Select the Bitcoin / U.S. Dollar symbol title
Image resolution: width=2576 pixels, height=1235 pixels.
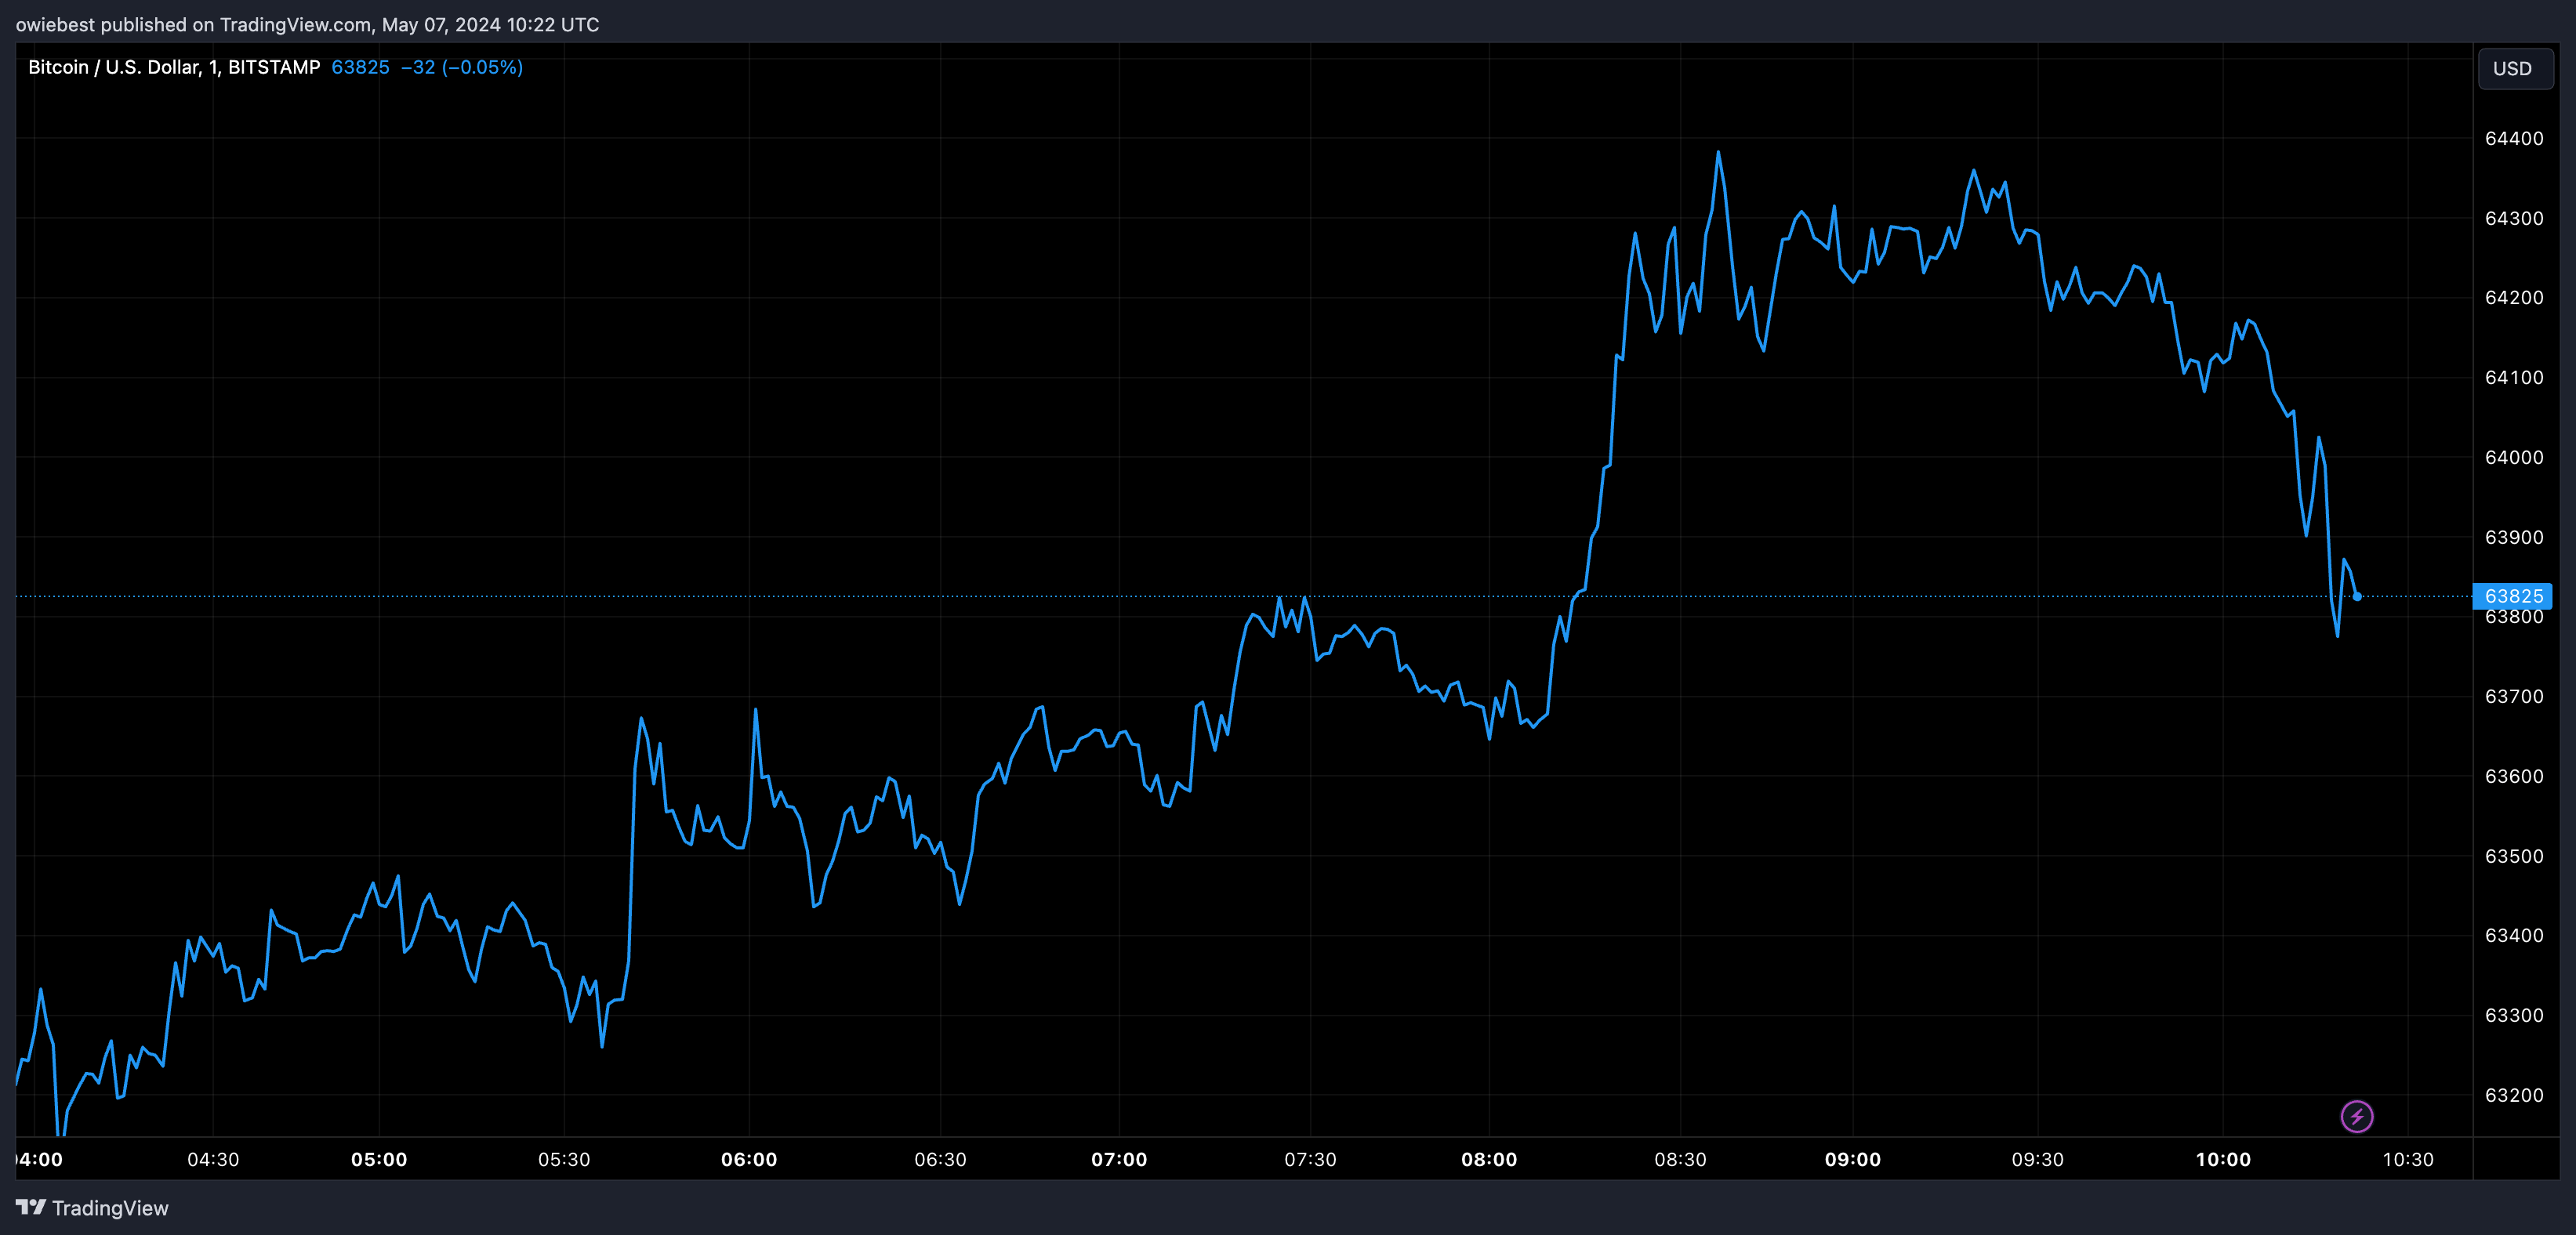pos(174,67)
